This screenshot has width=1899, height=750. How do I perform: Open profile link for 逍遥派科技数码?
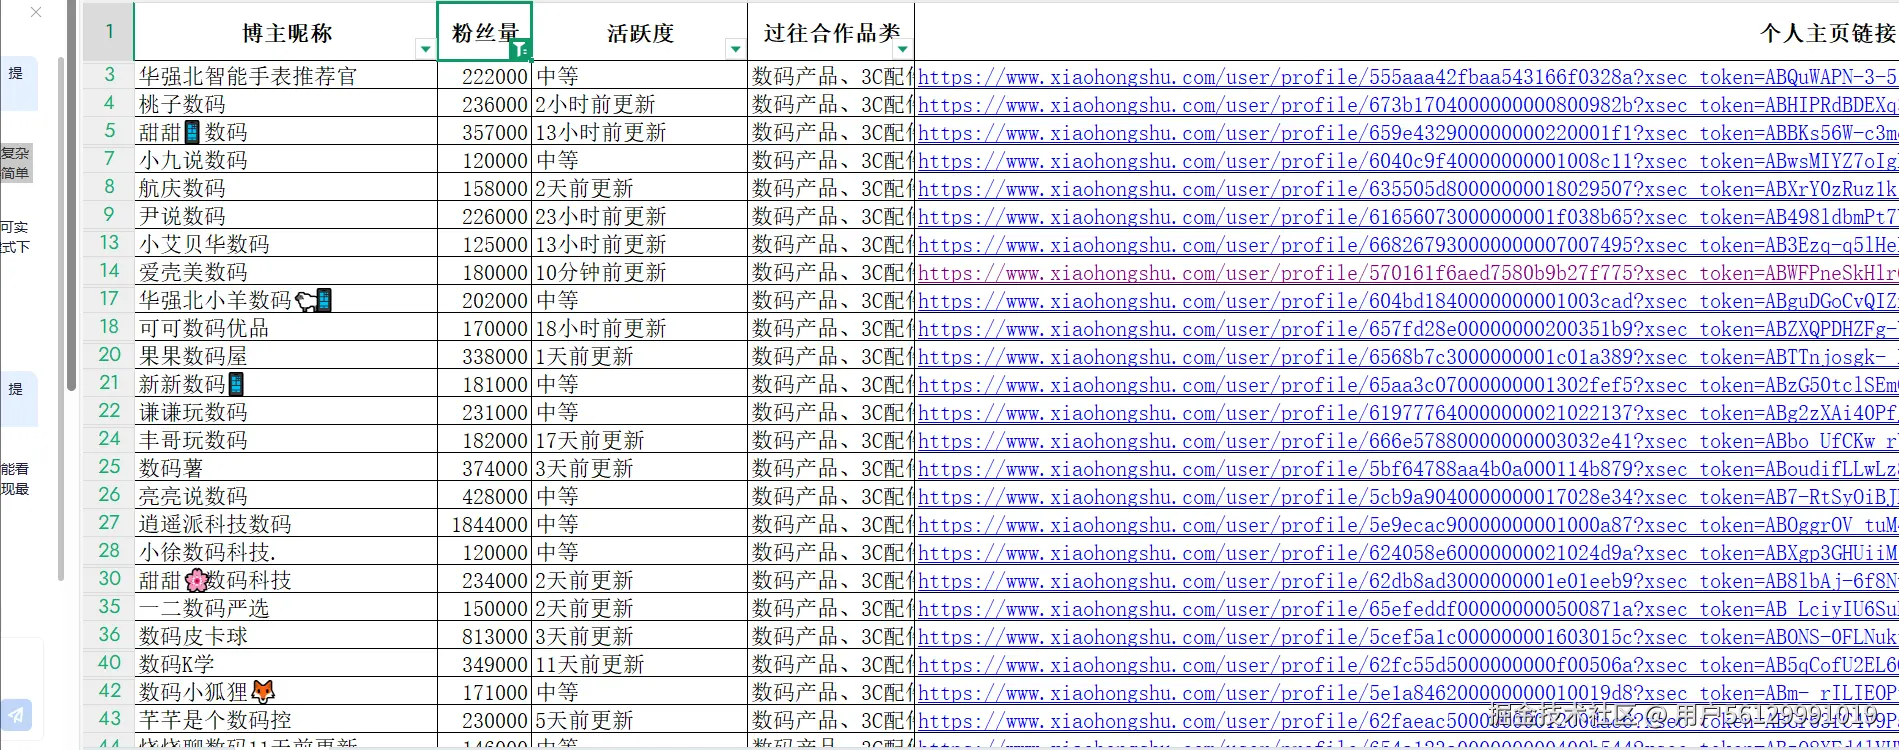pos(1407,524)
